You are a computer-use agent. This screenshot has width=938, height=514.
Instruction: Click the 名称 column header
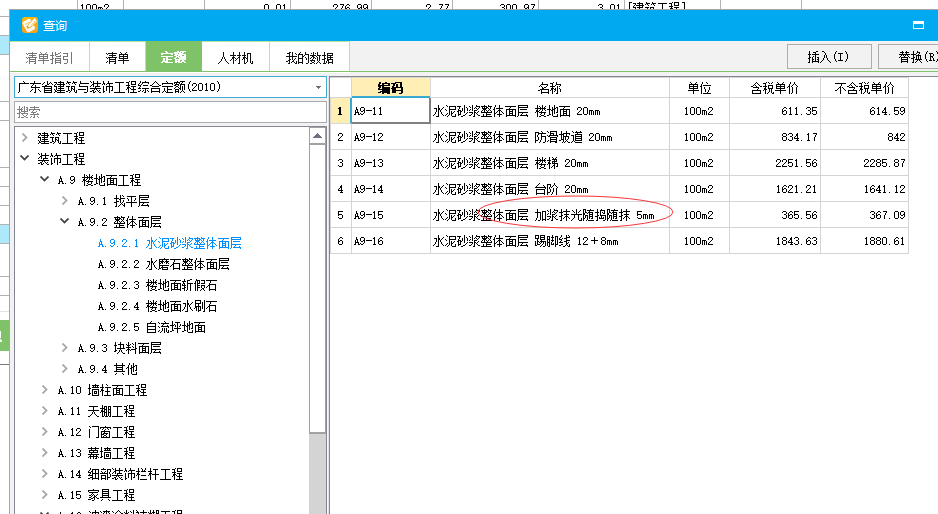pos(550,88)
